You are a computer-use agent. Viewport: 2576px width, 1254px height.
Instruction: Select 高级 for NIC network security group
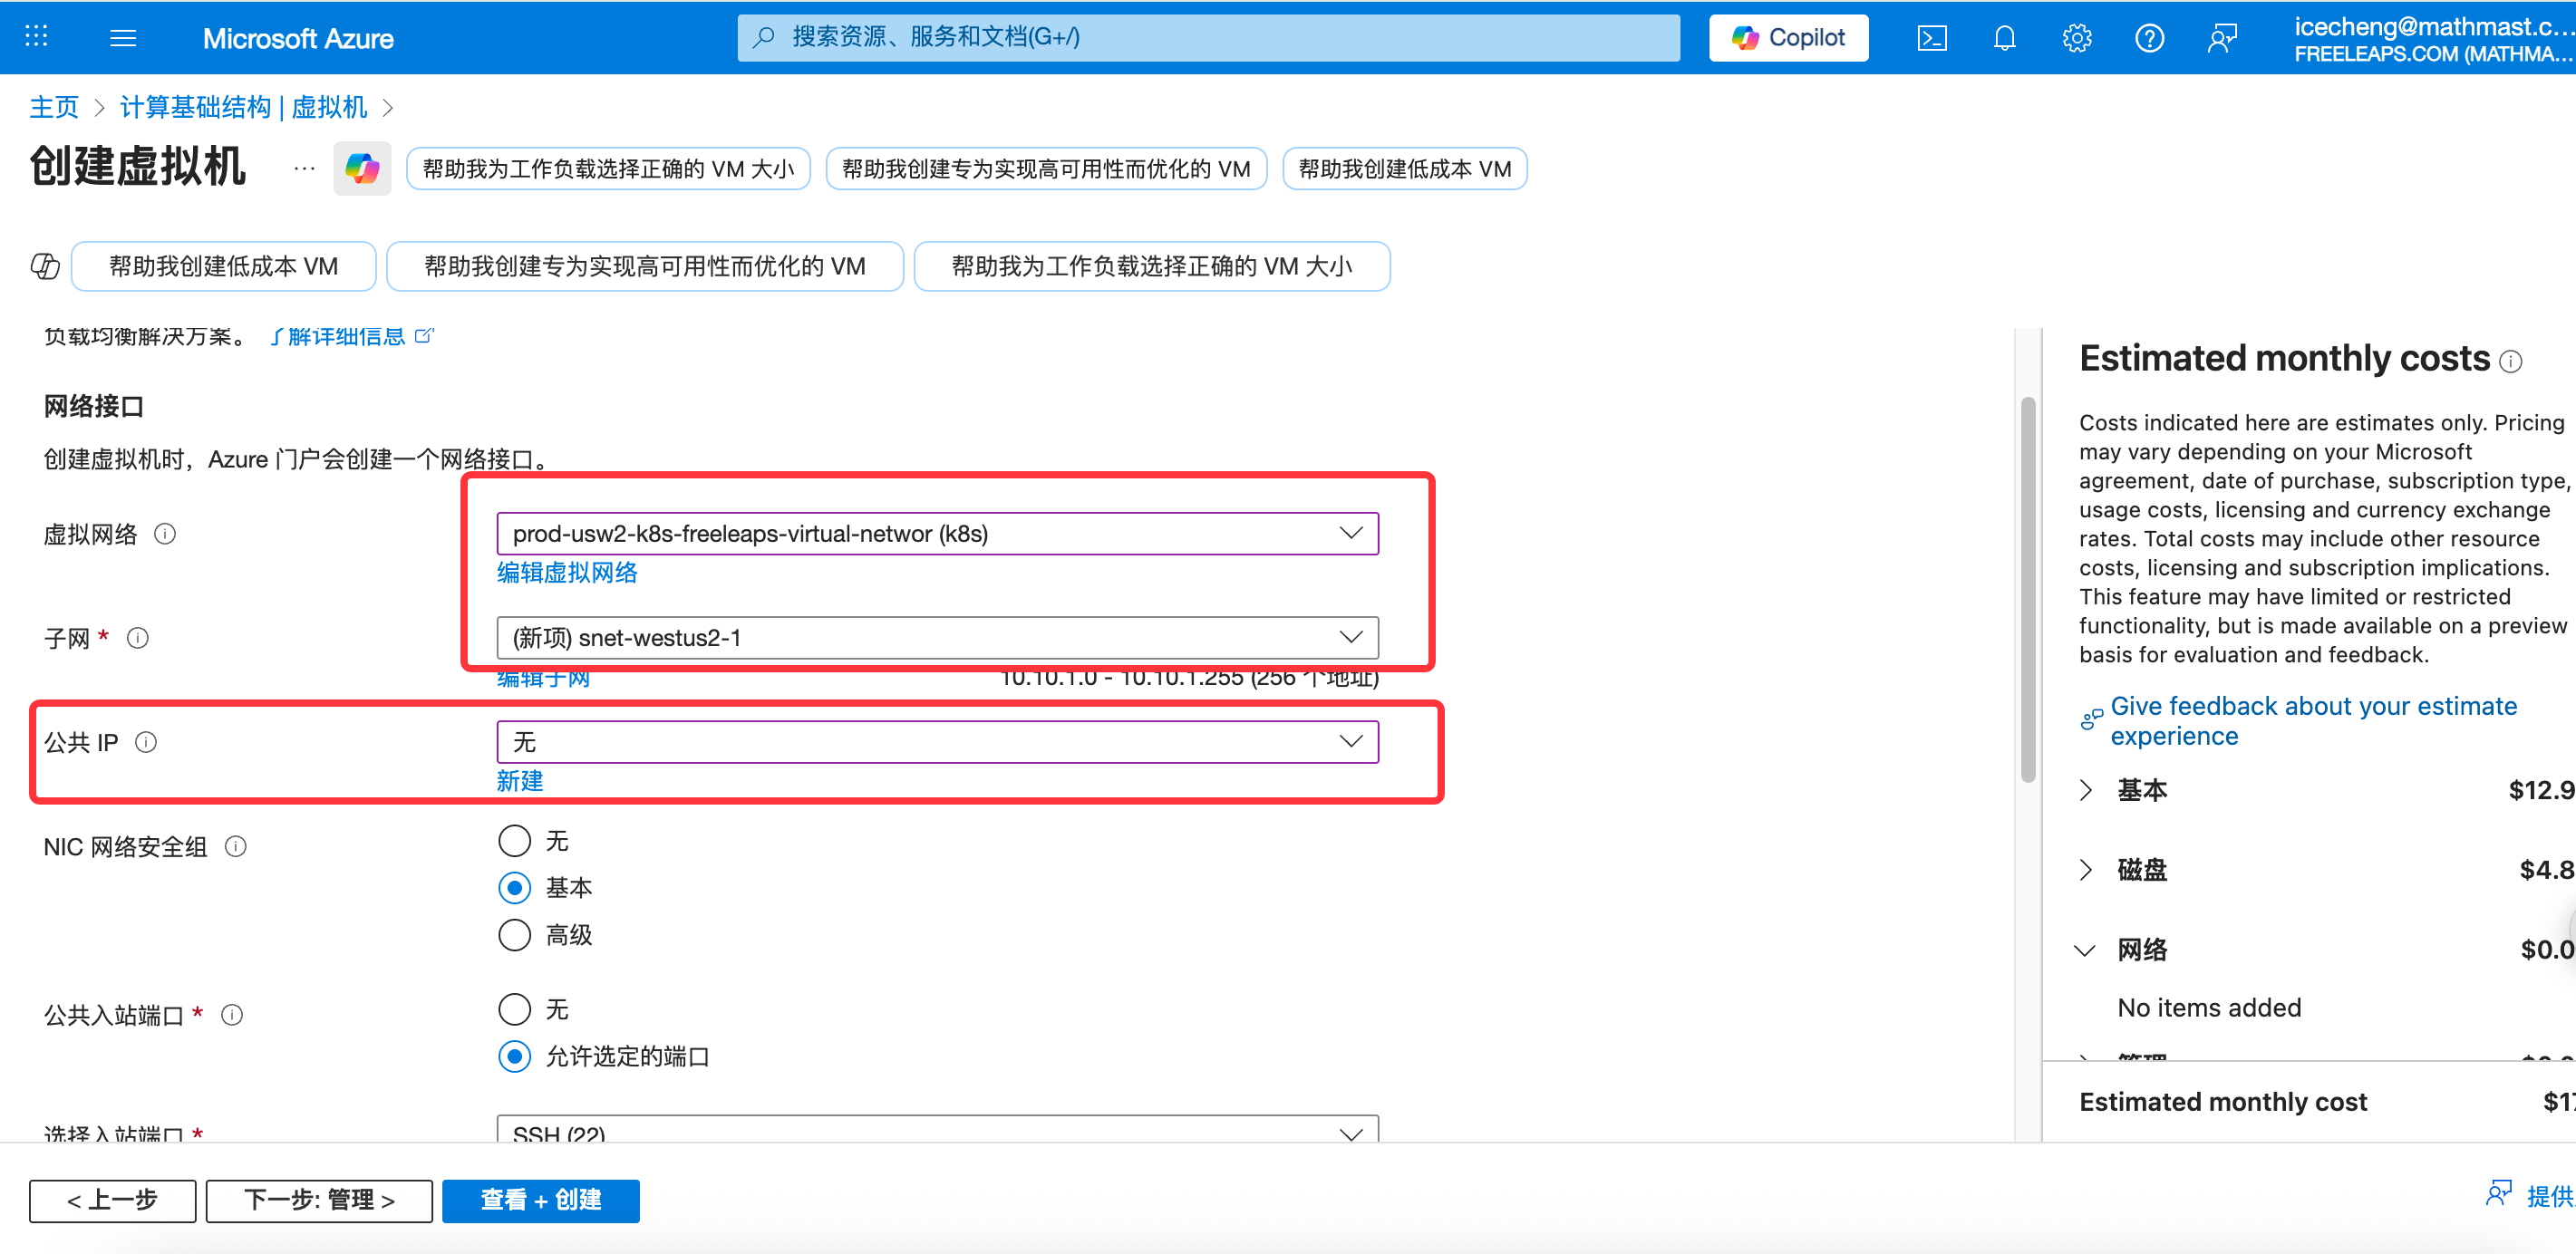(x=514, y=935)
